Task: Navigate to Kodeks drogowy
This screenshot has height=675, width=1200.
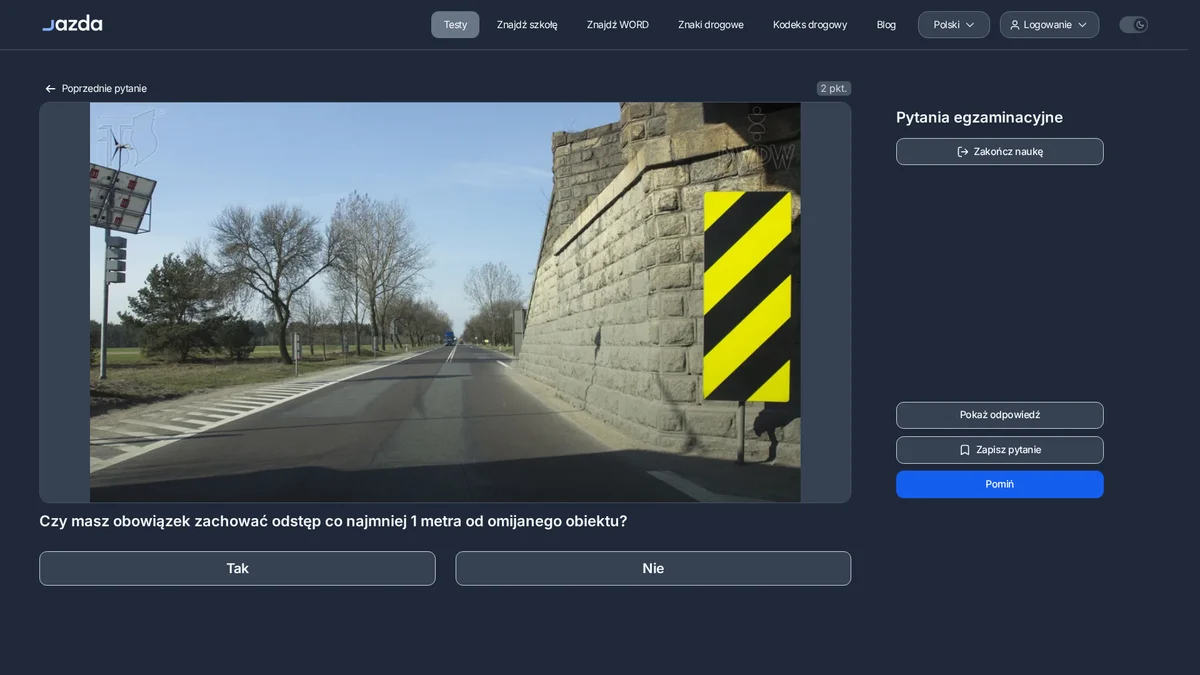Action: [810, 25]
